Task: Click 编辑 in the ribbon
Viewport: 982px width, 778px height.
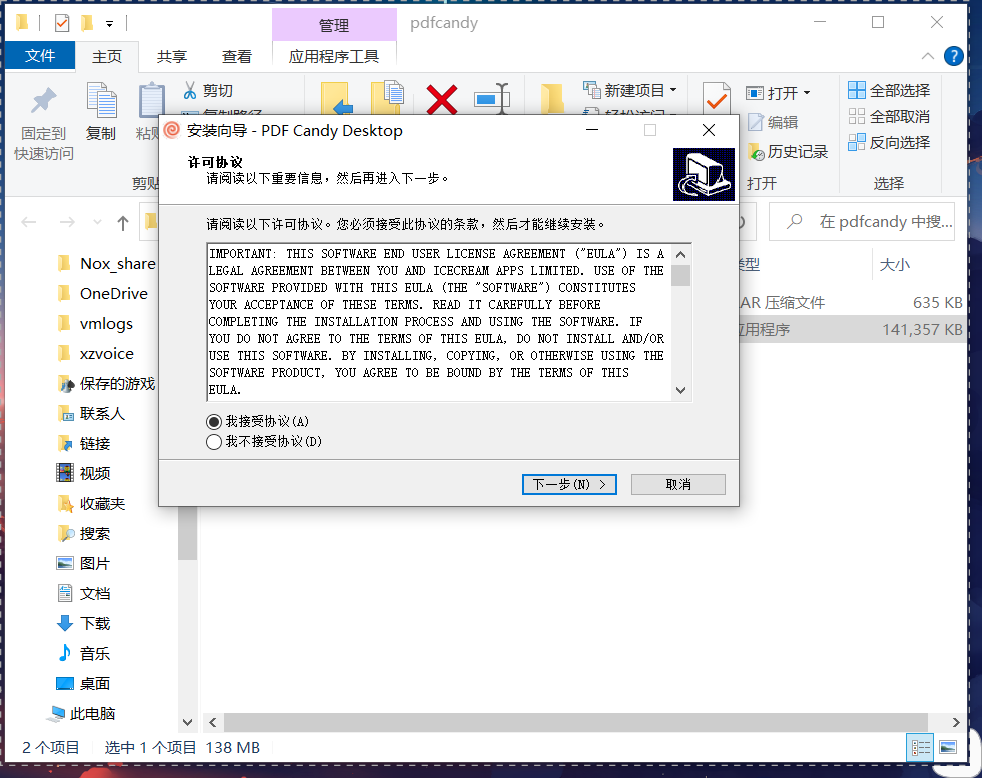Action: (x=773, y=122)
